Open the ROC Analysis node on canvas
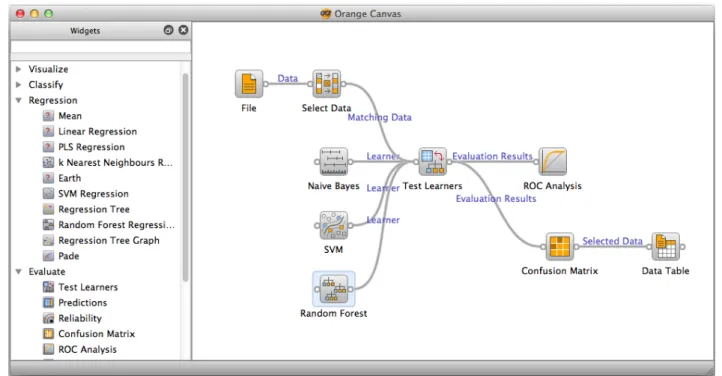The image size is (722, 376). (x=552, y=162)
